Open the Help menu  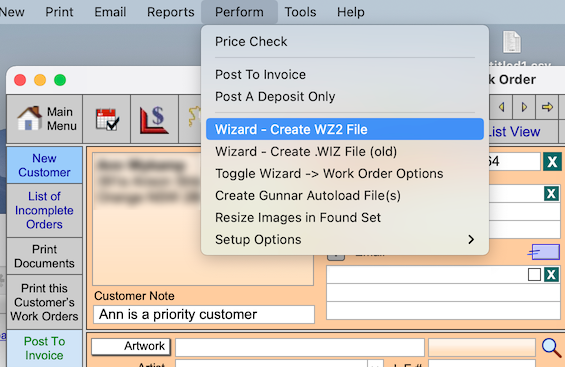[351, 12]
